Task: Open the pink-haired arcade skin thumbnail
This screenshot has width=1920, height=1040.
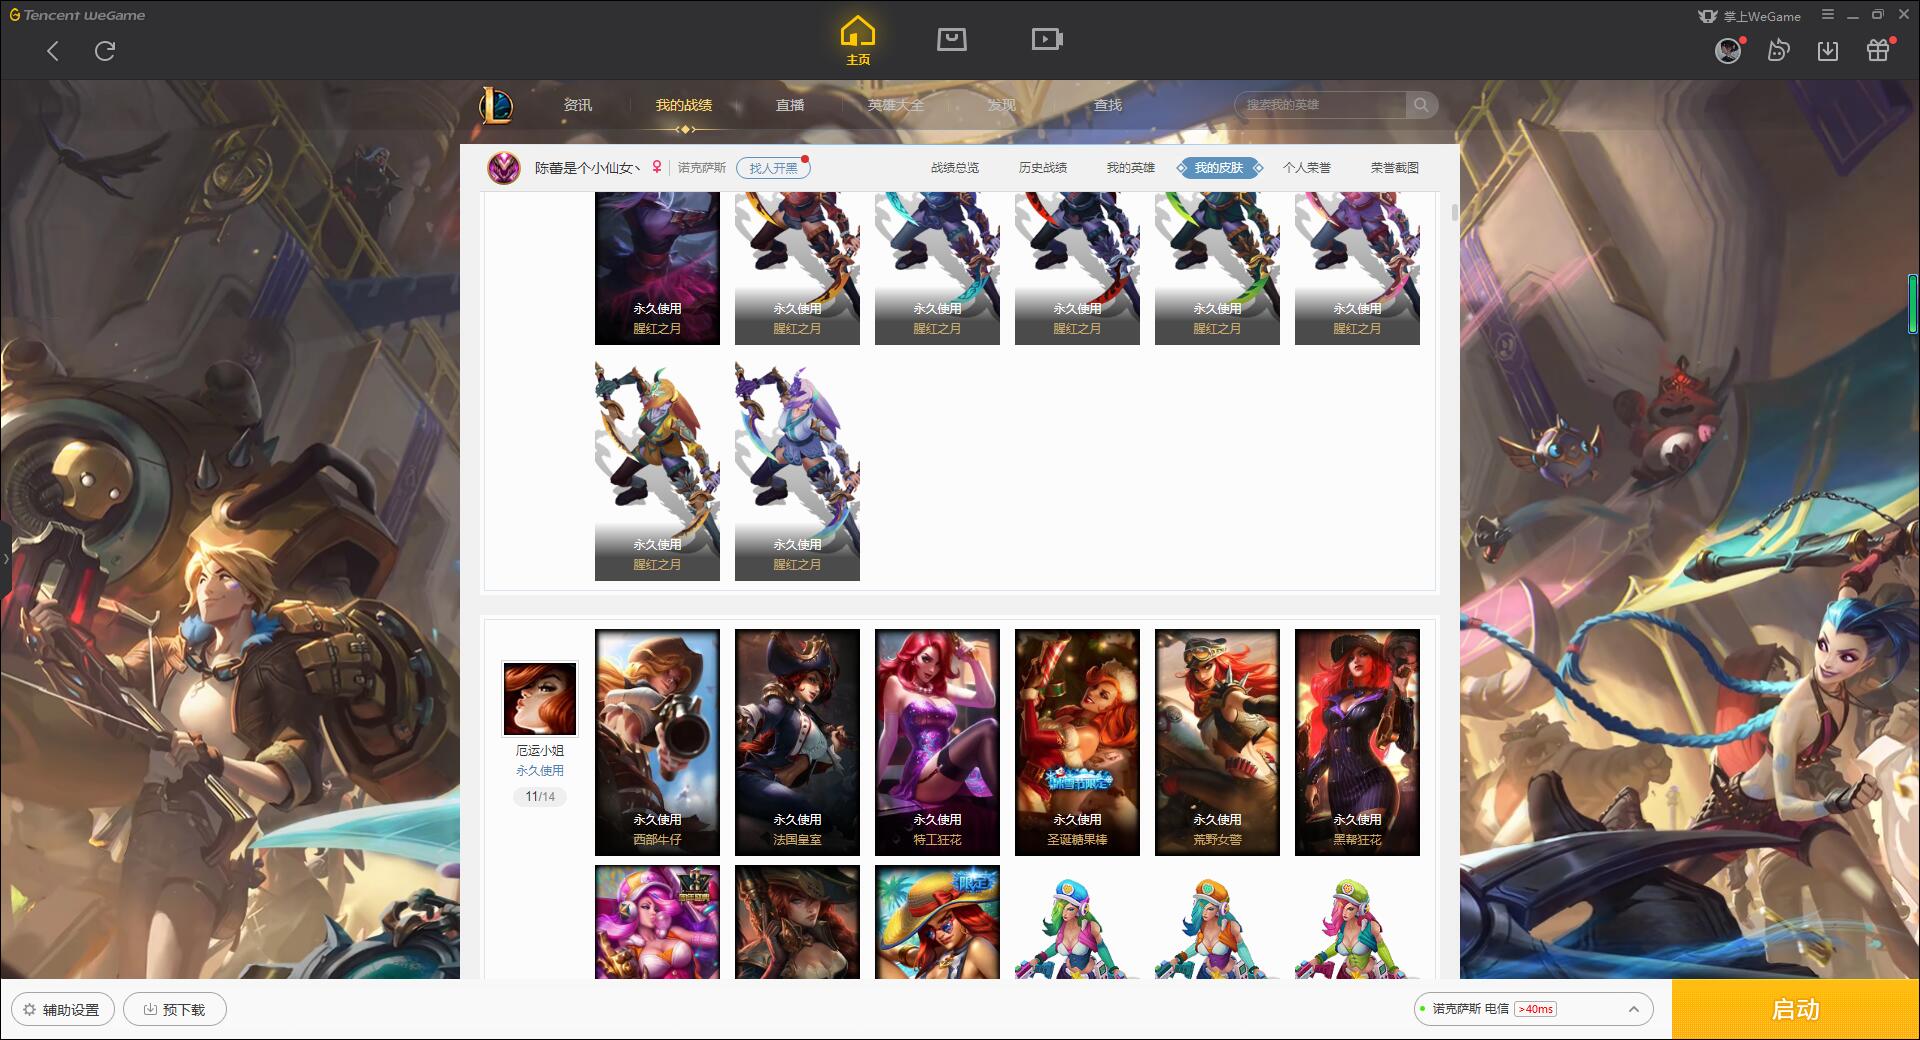Action: tap(657, 922)
